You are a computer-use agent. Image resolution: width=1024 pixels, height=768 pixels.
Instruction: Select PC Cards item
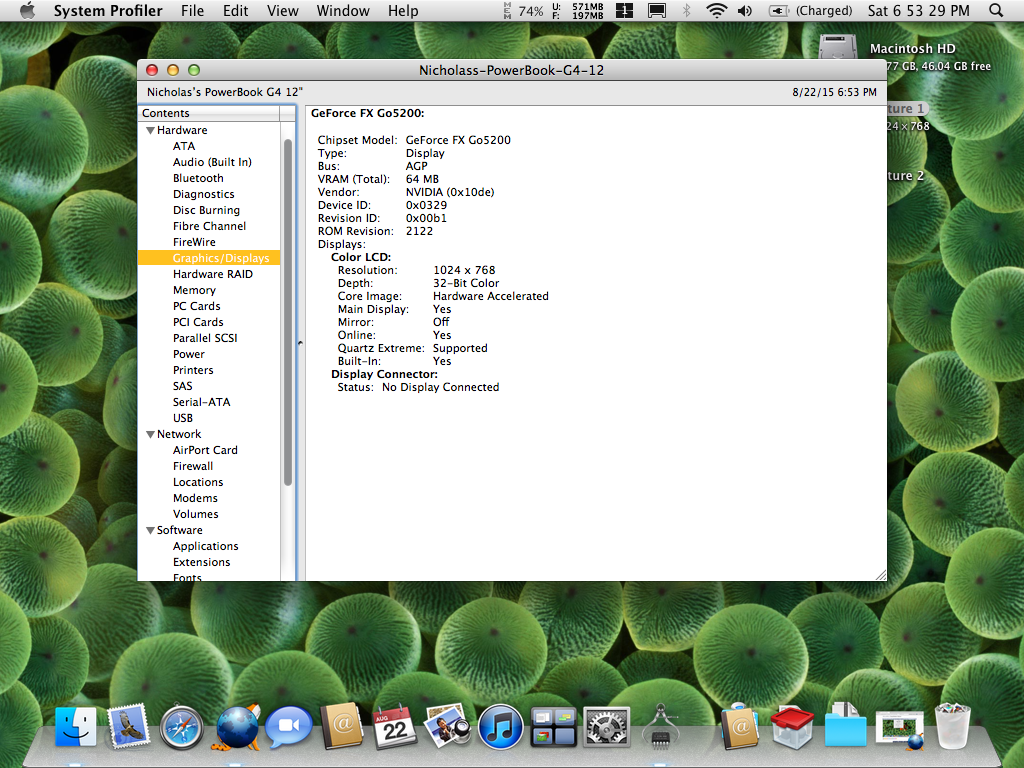[x=197, y=306]
